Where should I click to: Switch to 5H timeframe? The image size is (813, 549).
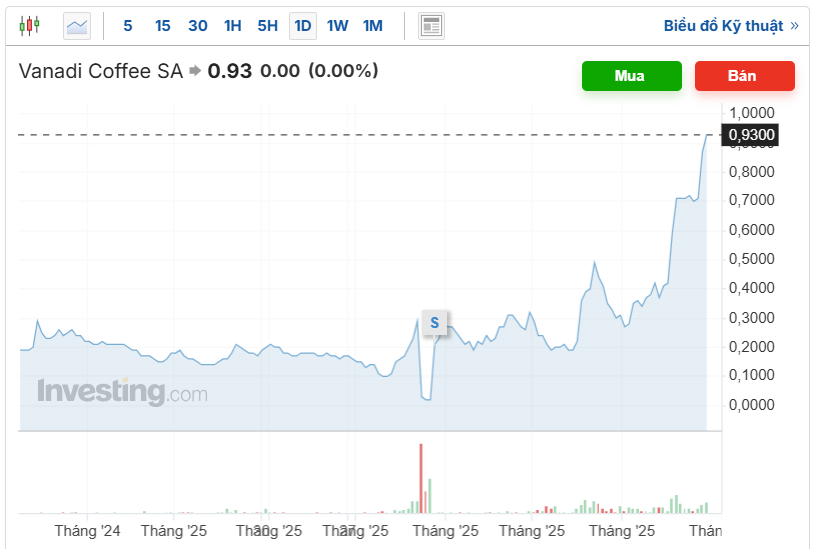(x=267, y=26)
